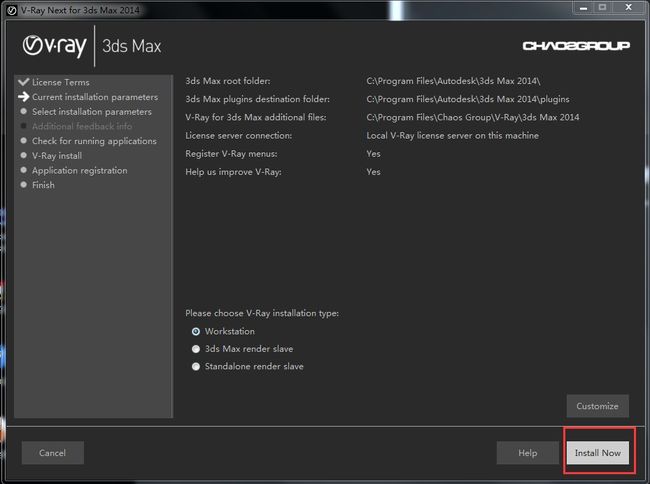Viewport: 650px width, 484px height.
Task: Click Local V-Ray license server value
Action: pyautogui.click(x=452, y=136)
